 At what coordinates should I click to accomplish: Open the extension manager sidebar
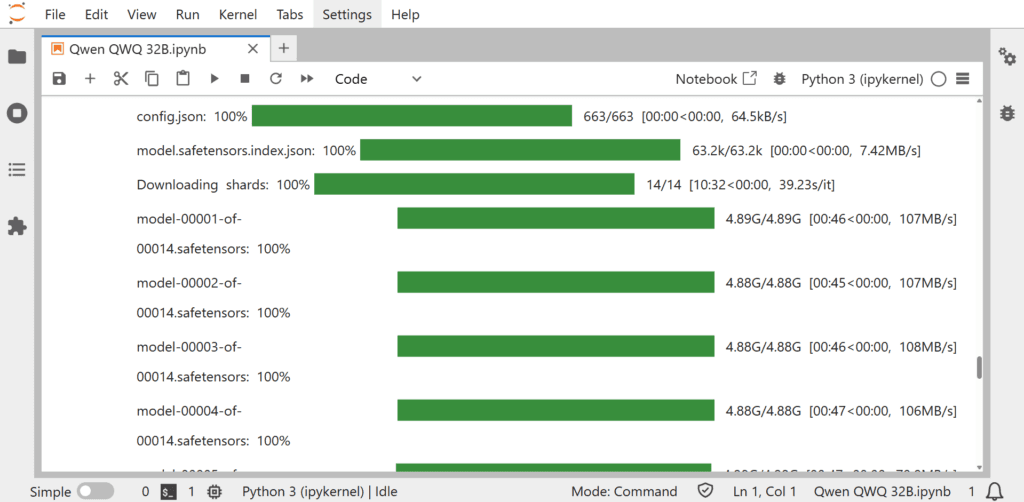click(x=17, y=227)
